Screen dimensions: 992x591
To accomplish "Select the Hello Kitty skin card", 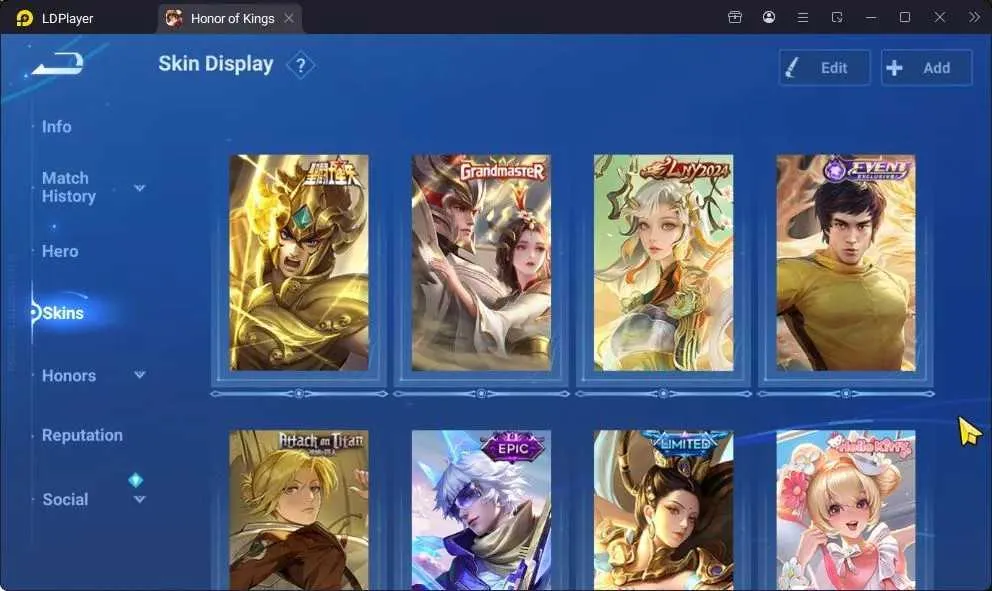I will (x=846, y=511).
